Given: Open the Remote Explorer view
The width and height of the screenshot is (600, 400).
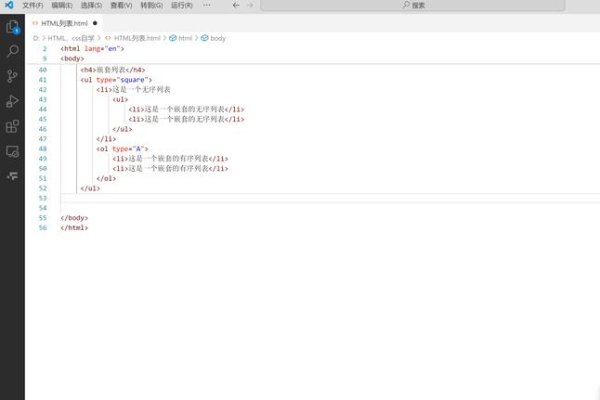Looking at the screenshot, I should pos(12,152).
